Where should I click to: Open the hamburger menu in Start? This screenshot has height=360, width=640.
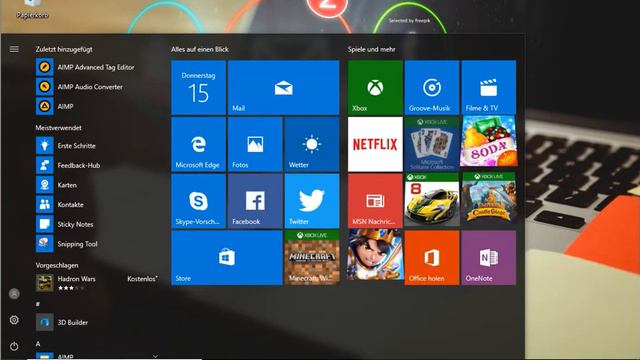click(14, 49)
